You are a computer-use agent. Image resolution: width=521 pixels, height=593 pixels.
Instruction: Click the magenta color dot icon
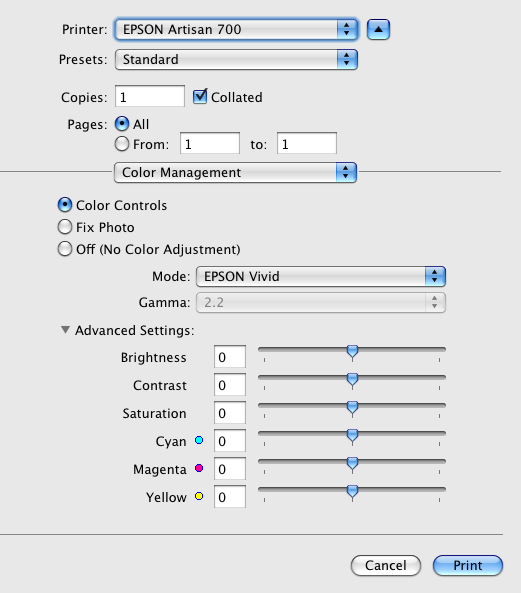(199, 468)
